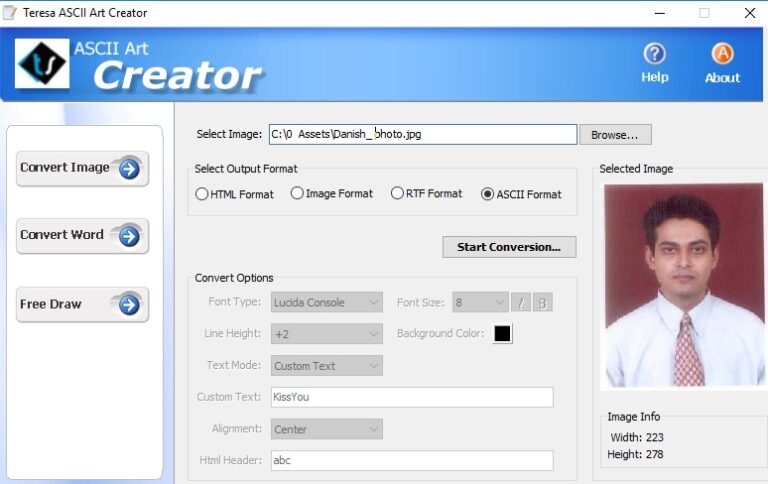The image size is (768, 484).
Task: Open the Font Type dropdown
Action: pos(327,302)
